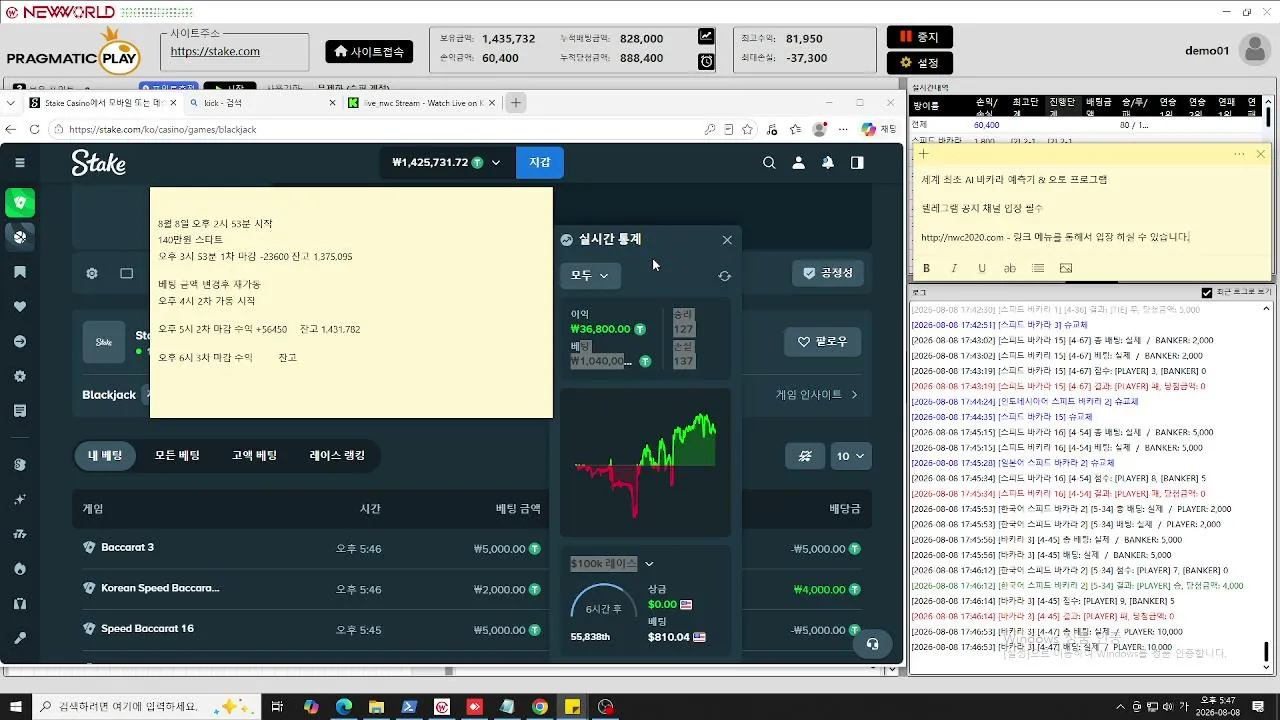Click the 설정 settings button

[x=920, y=63]
